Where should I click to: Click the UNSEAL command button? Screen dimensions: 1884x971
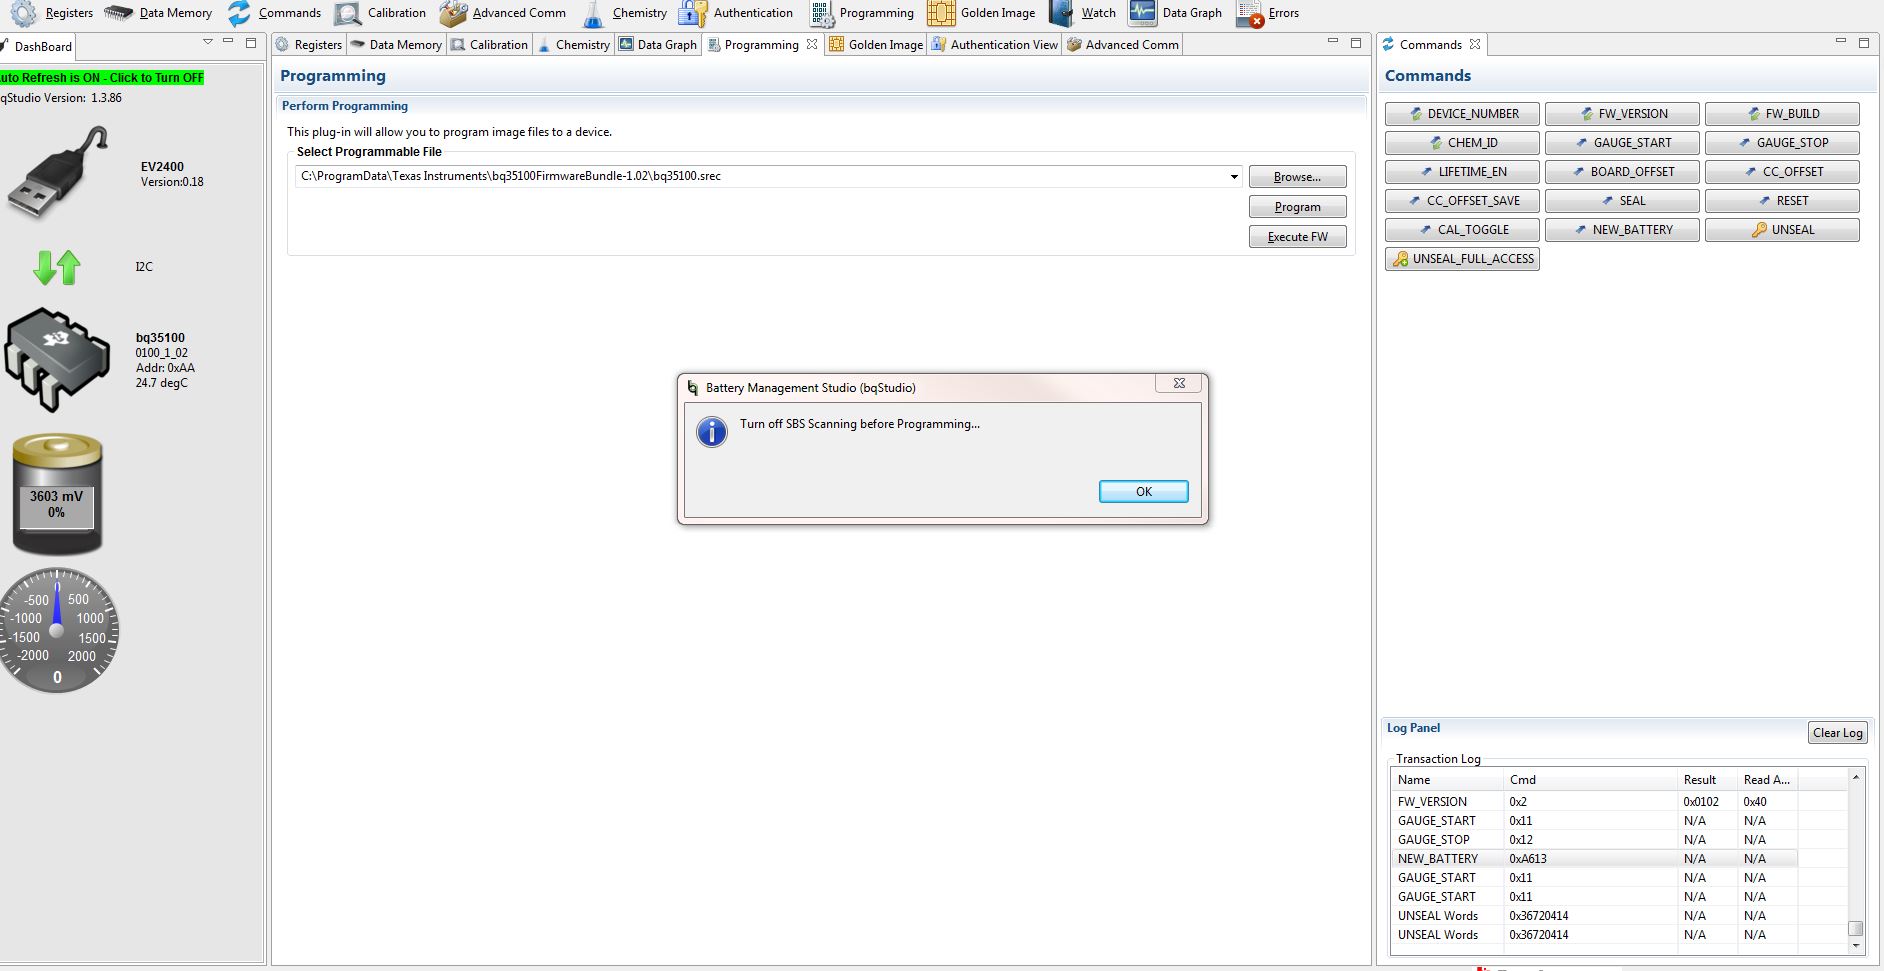[1782, 230]
